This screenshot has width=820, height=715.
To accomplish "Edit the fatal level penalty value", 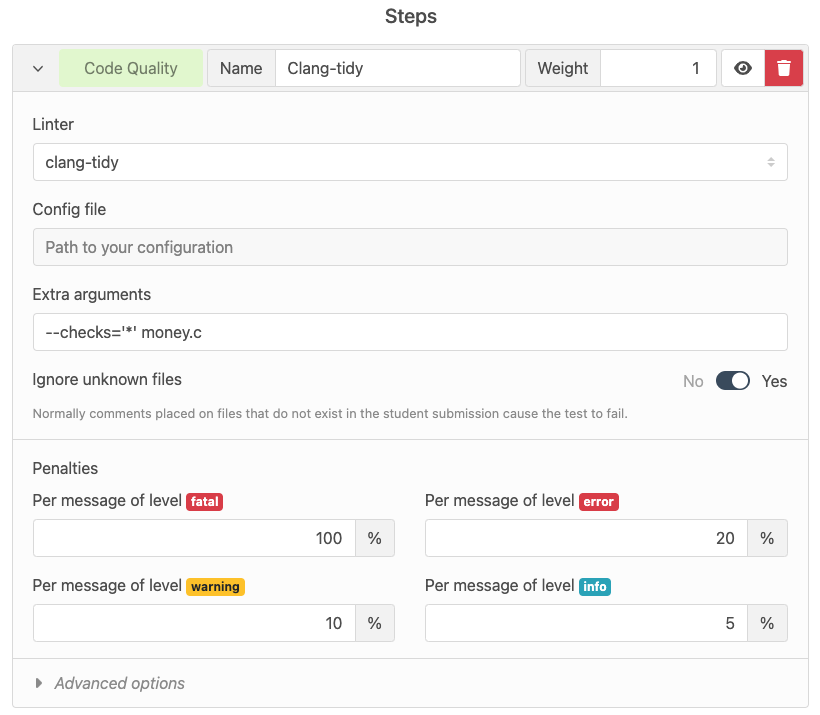I will tap(195, 538).
